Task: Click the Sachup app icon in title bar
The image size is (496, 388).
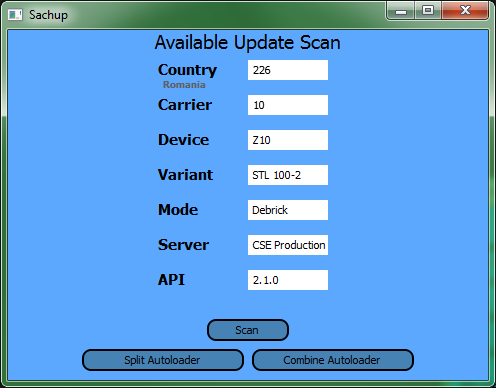Action: [x=15, y=15]
